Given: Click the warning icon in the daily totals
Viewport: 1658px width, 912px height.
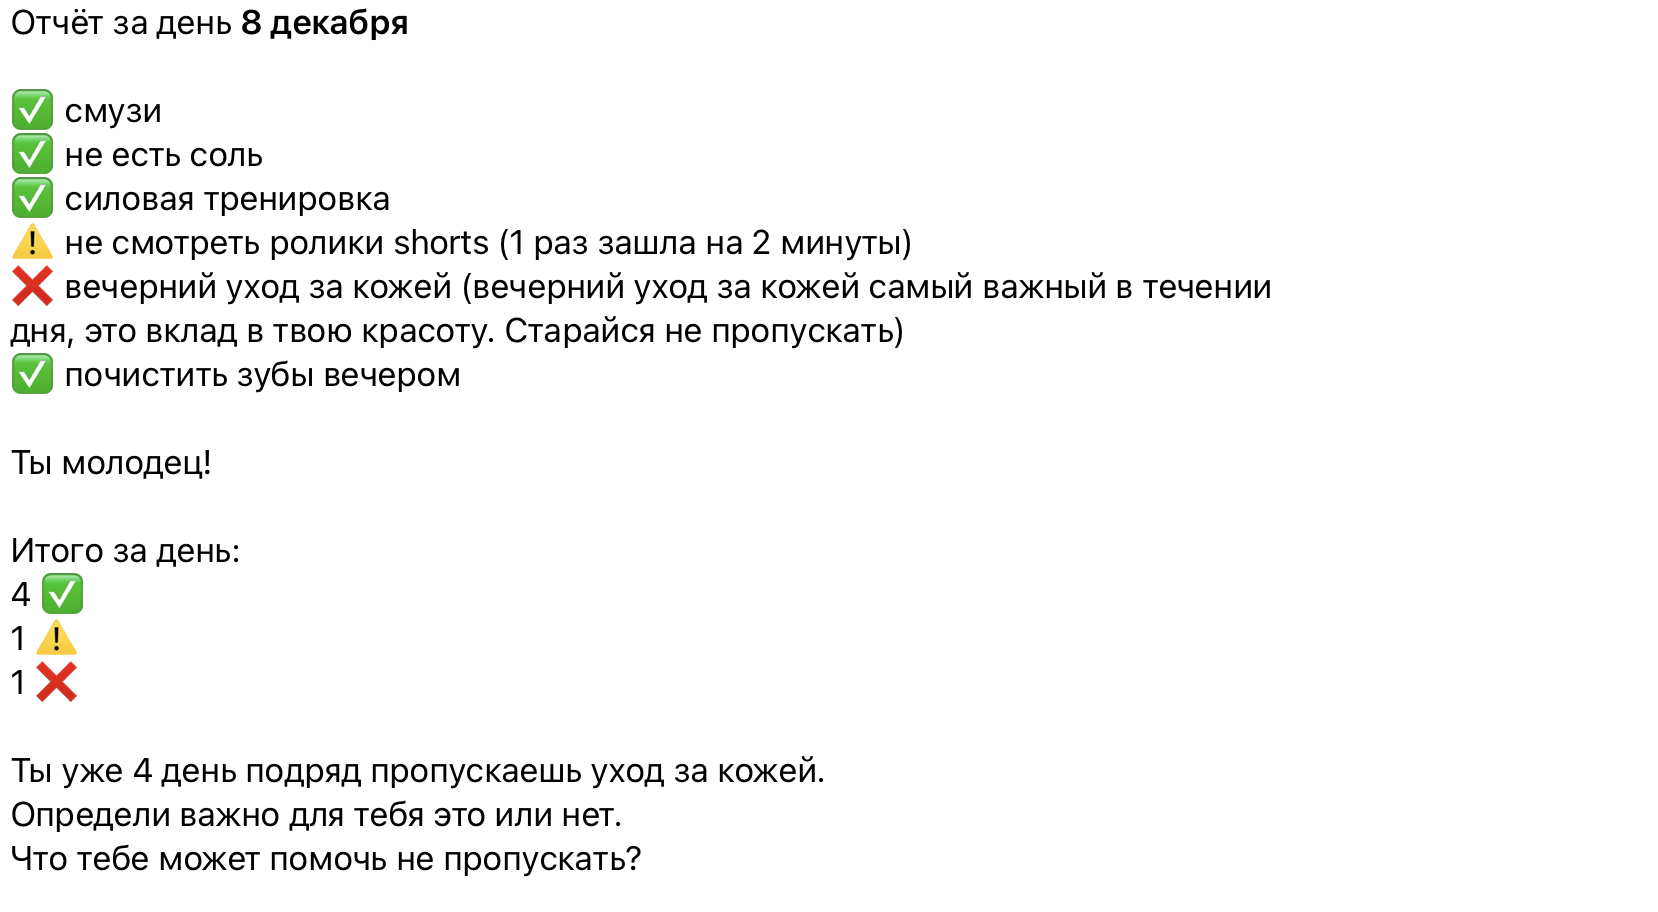Looking at the screenshot, I should 56,639.
